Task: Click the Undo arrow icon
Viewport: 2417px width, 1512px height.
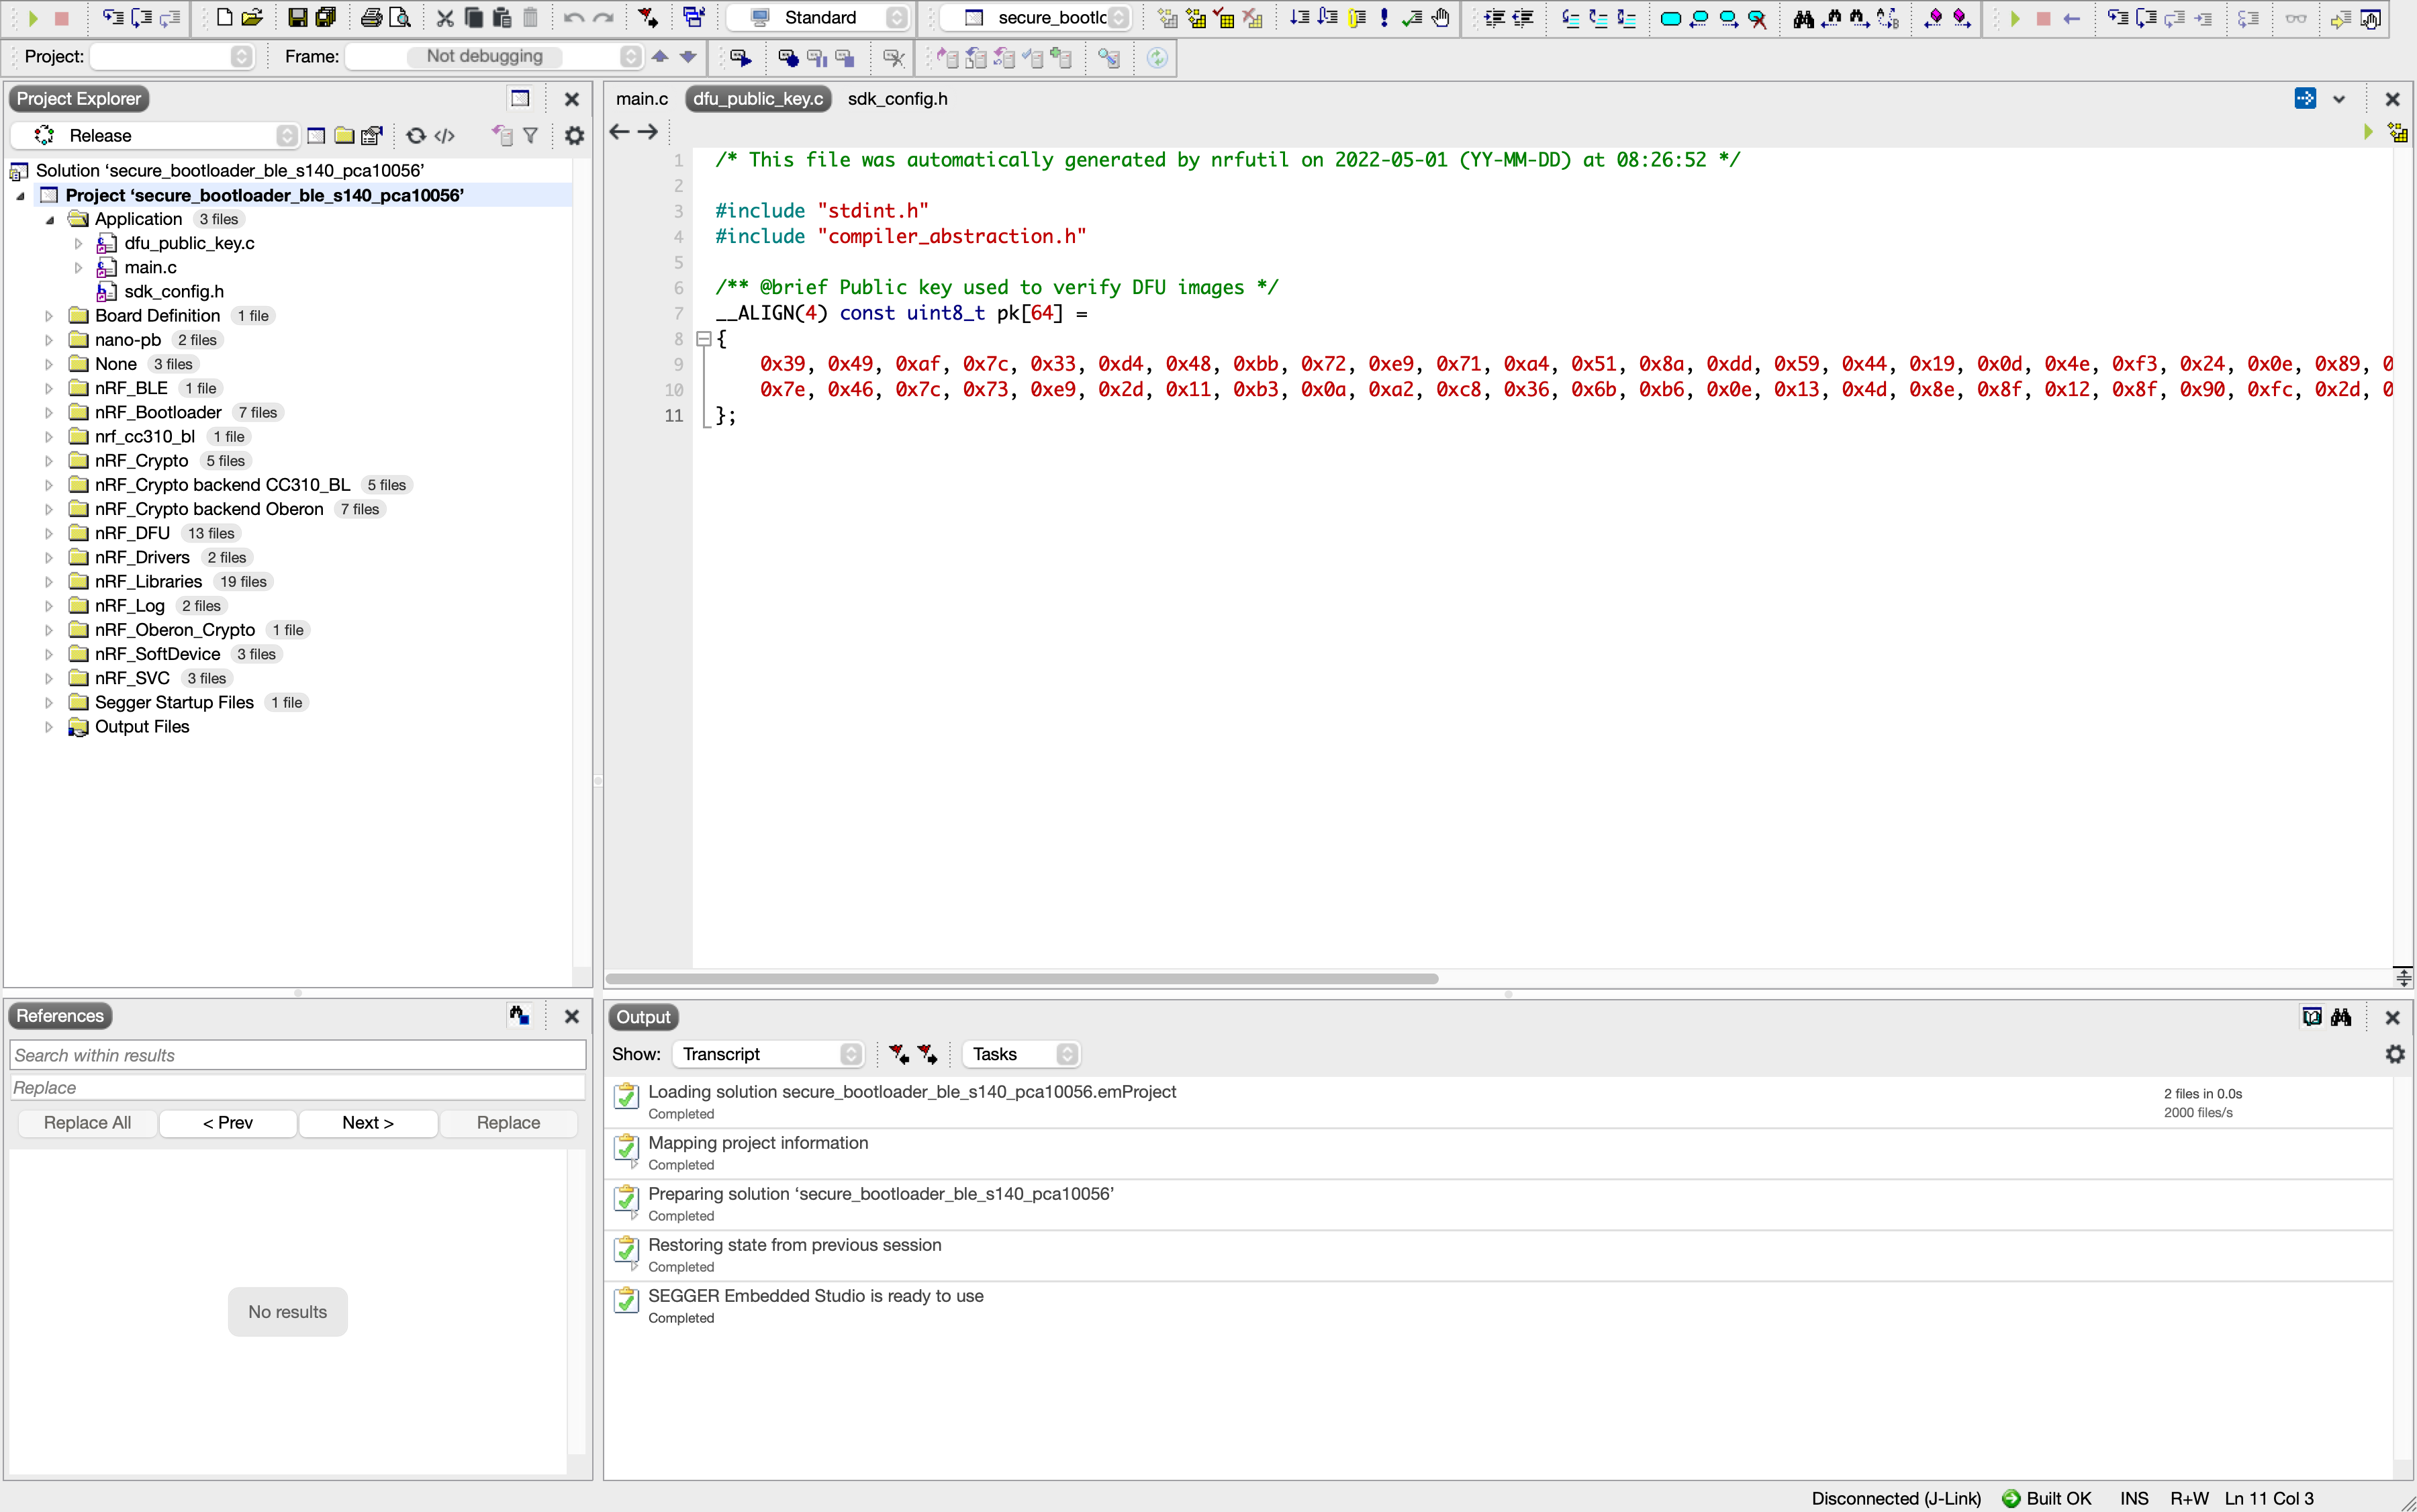Action: (572, 17)
